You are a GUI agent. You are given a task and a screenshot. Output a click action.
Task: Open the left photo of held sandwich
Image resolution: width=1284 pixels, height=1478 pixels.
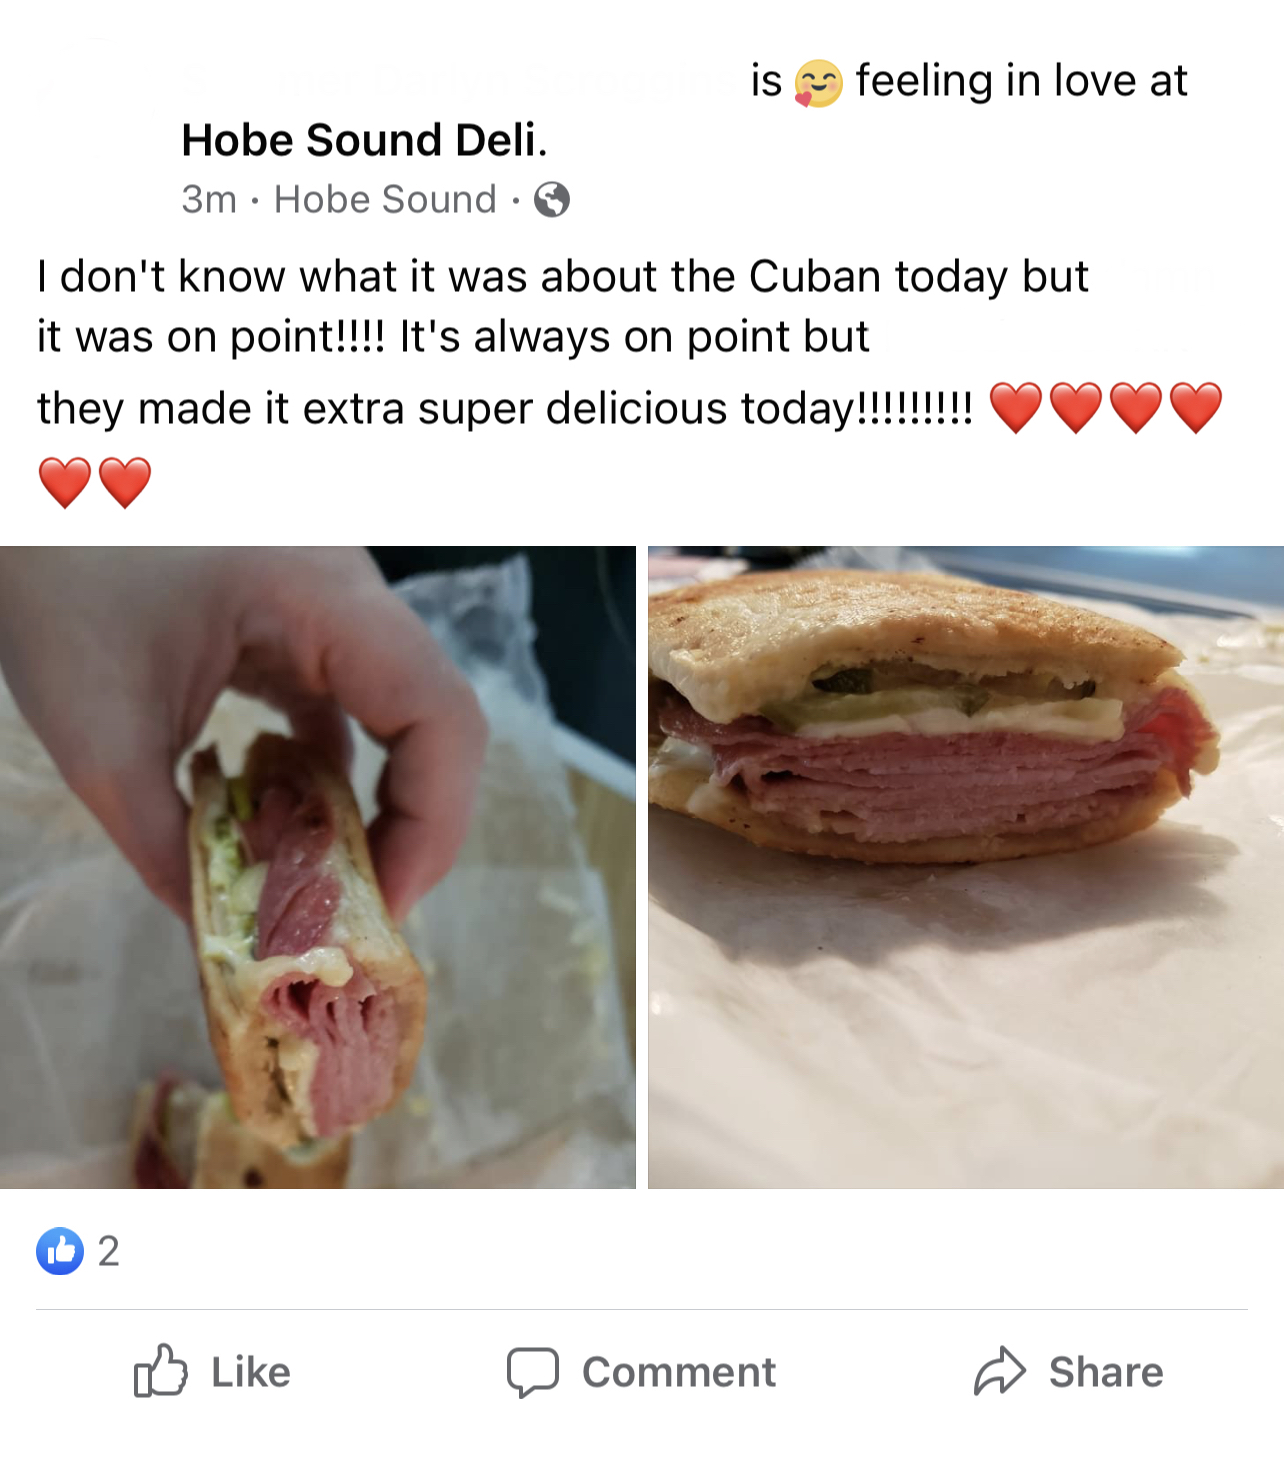click(318, 867)
